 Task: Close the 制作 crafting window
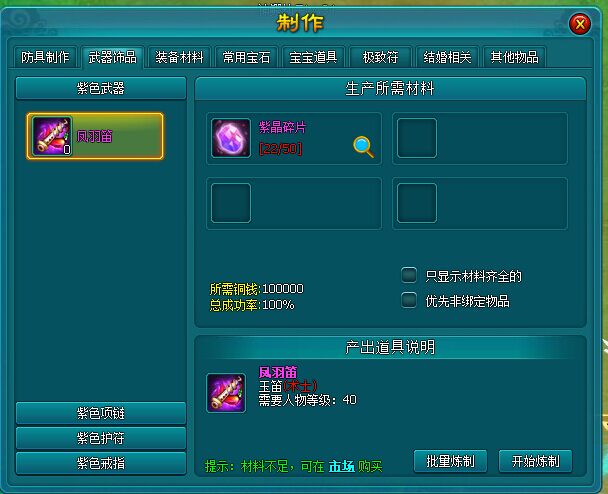580,24
